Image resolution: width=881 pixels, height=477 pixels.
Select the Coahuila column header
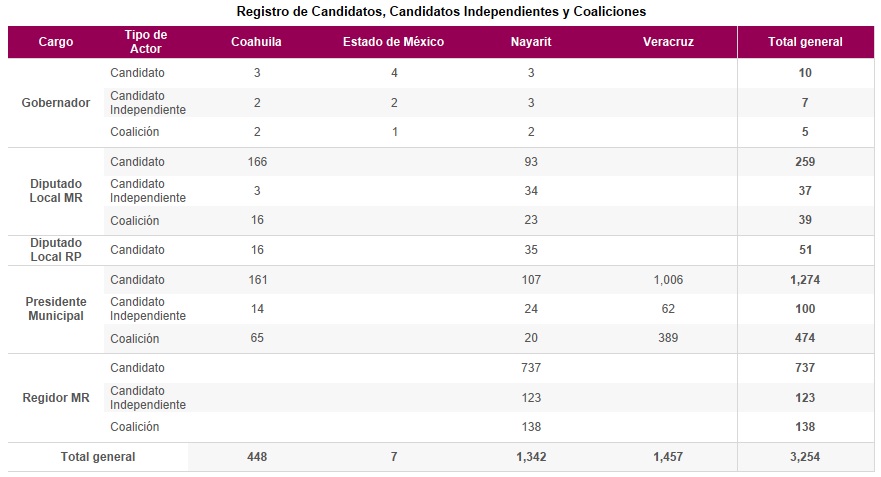(257, 42)
